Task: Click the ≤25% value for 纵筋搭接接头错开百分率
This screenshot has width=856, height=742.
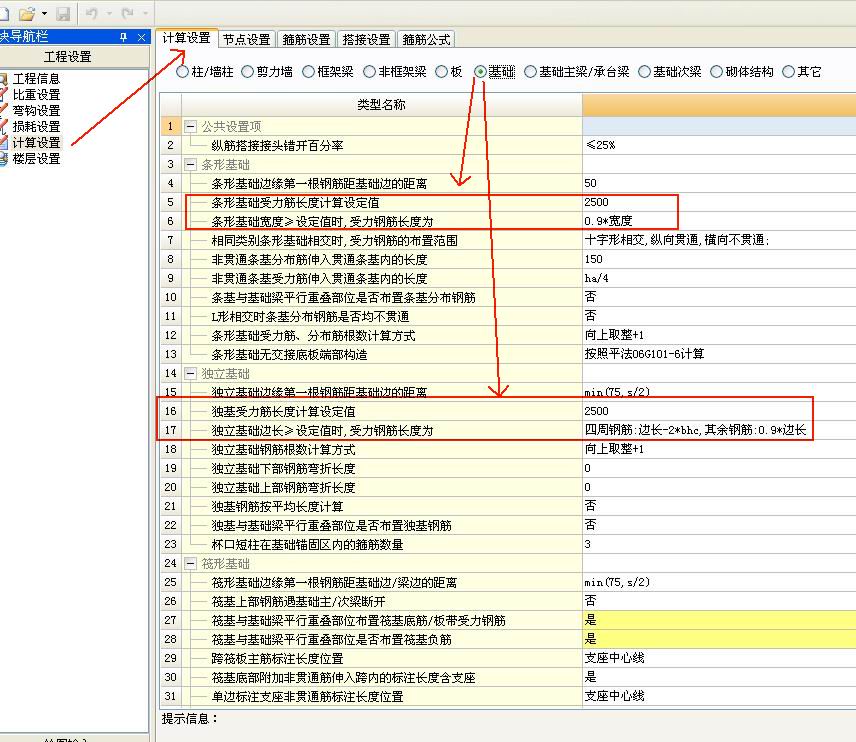Action: [719, 145]
